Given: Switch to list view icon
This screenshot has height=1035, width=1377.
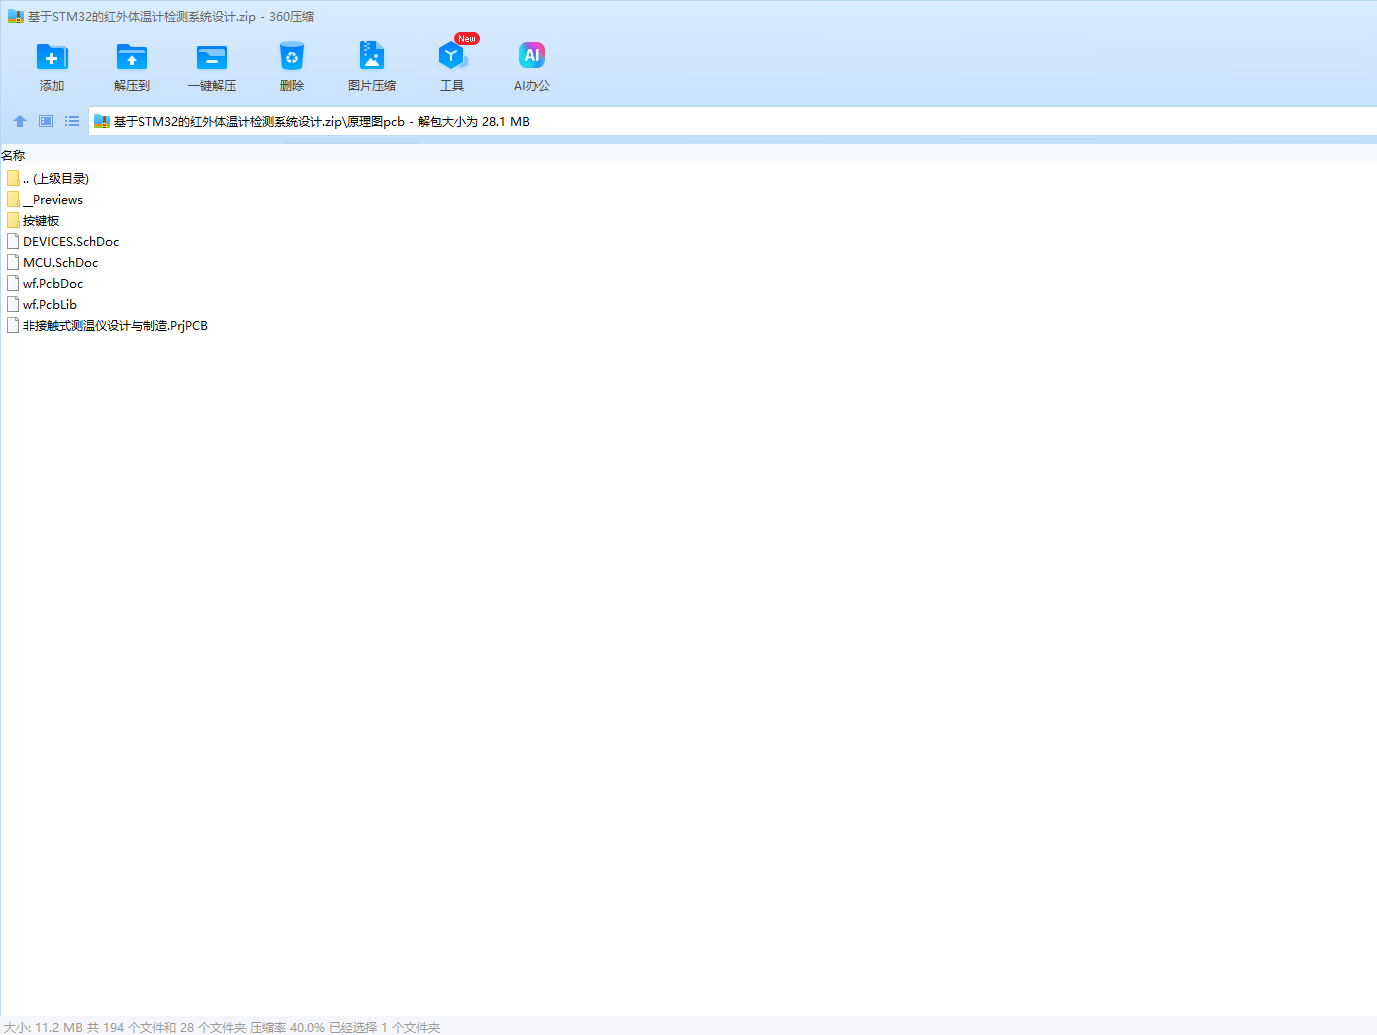Looking at the screenshot, I should [72, 121].
